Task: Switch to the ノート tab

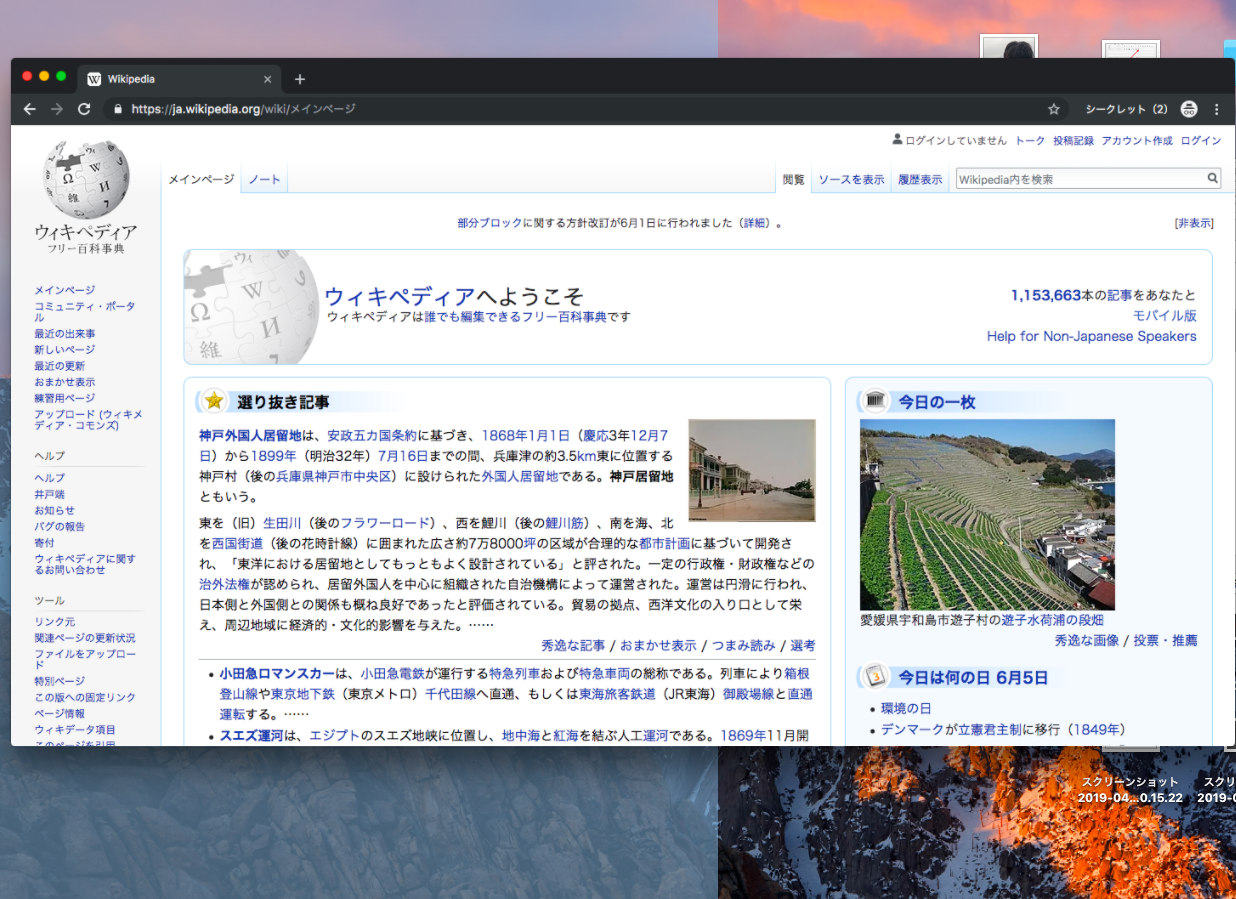Action: 264,180
